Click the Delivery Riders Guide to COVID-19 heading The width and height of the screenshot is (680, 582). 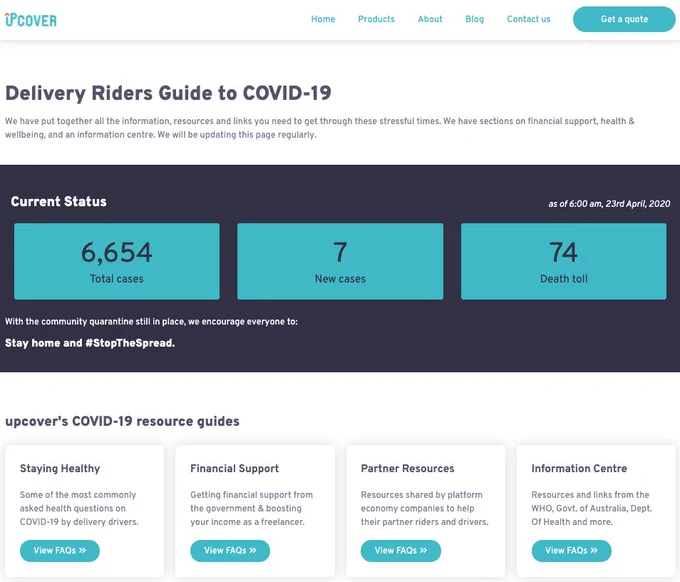[168, 93]
